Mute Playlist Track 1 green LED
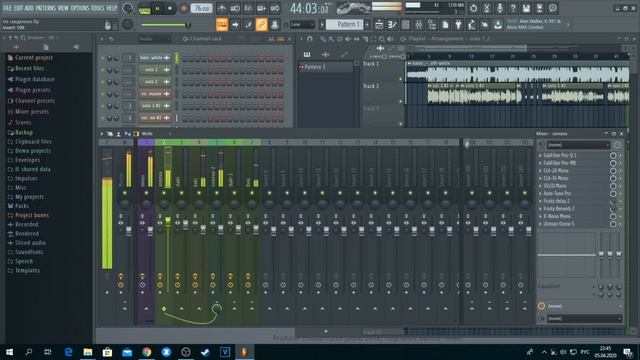 pos(400,79)
